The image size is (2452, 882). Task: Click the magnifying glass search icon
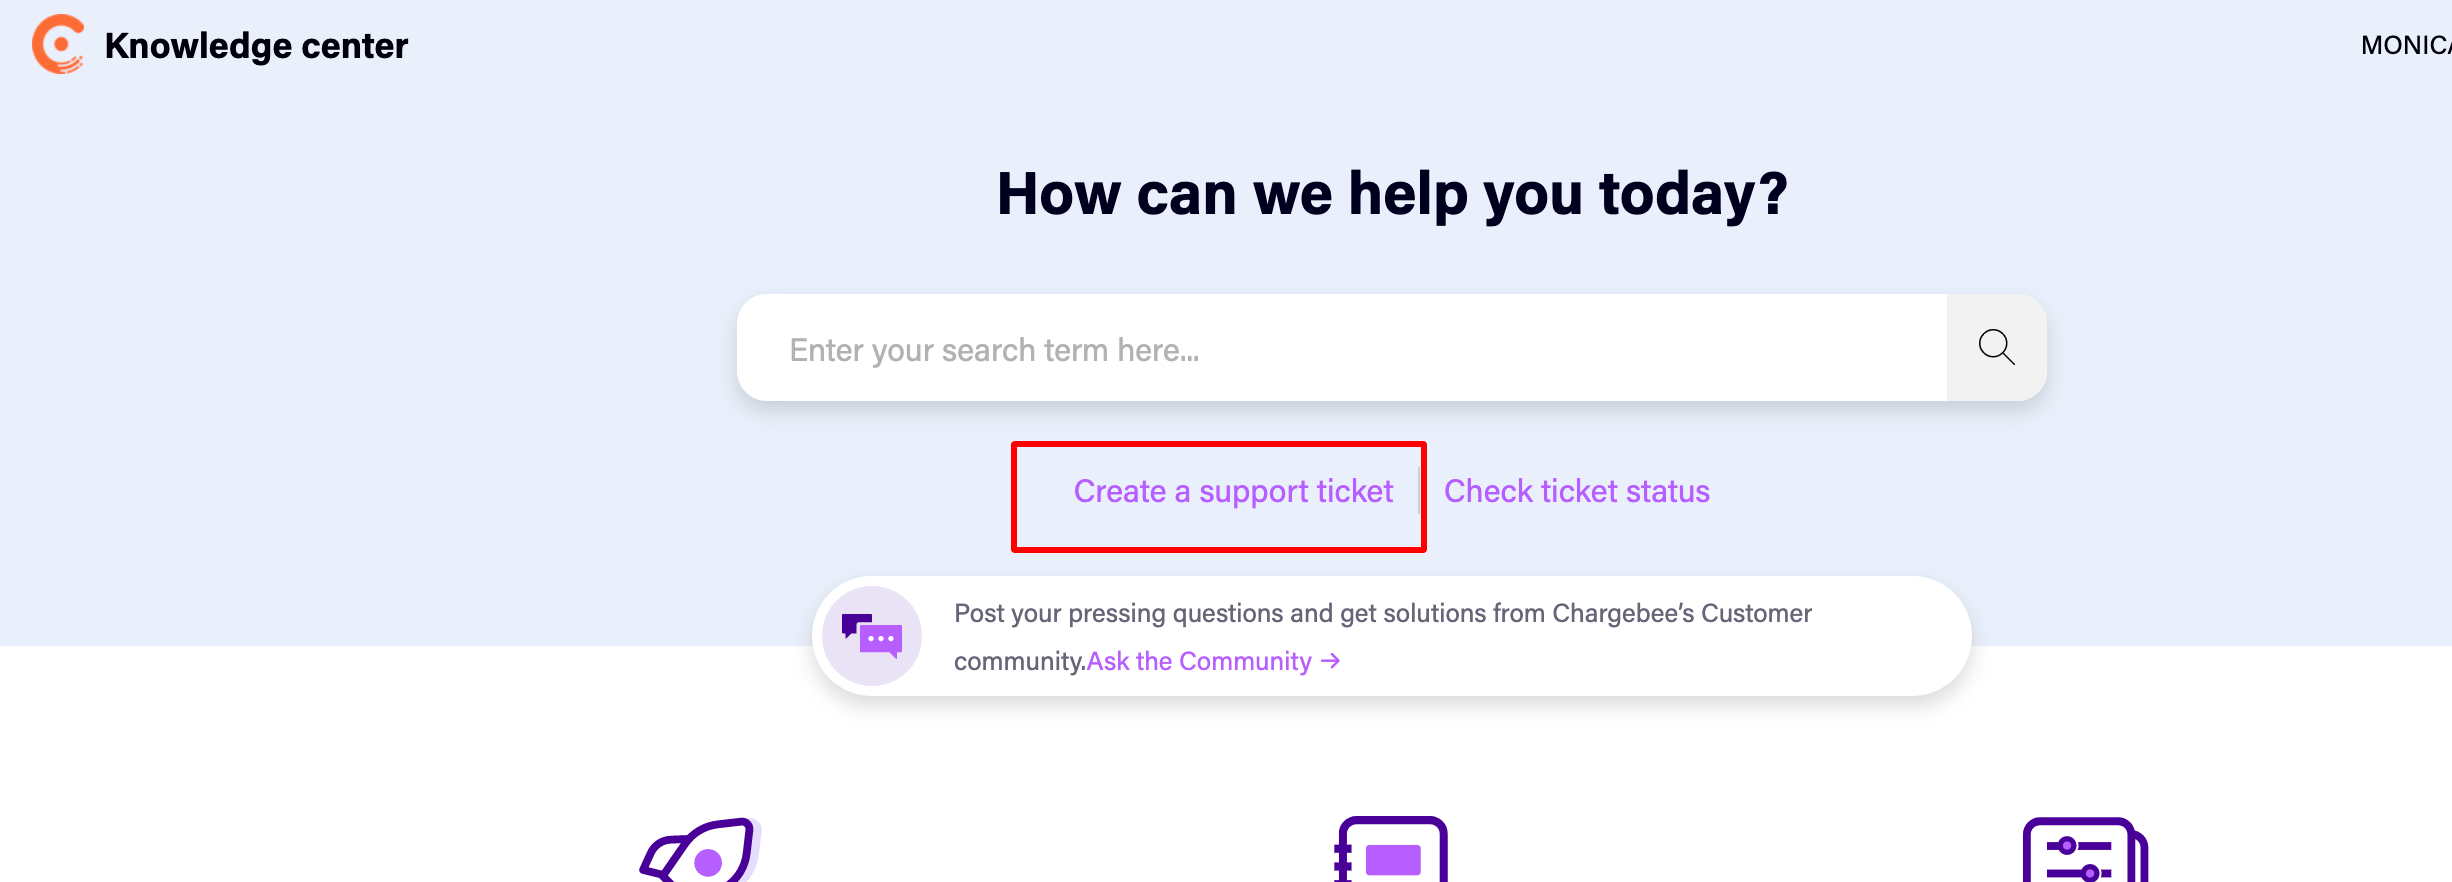point(1996,347)
